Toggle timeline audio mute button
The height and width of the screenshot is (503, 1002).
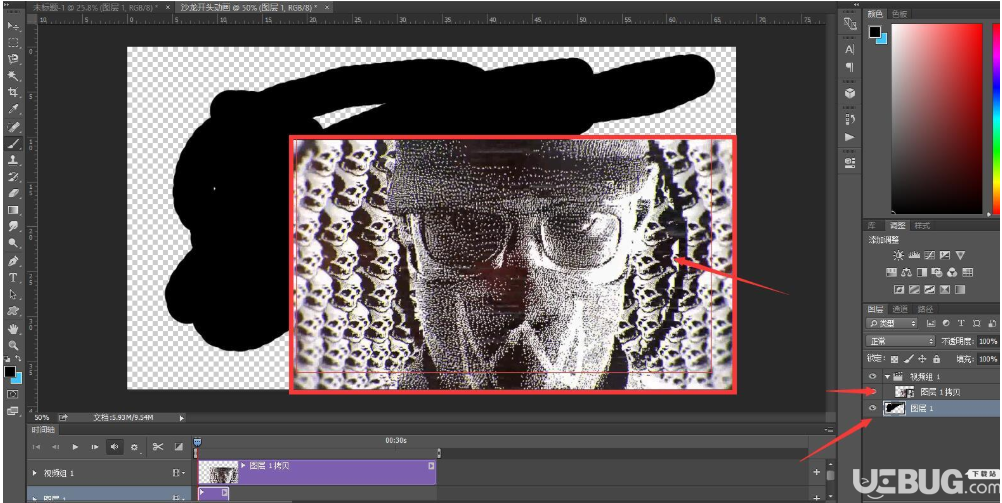[114, 447]
